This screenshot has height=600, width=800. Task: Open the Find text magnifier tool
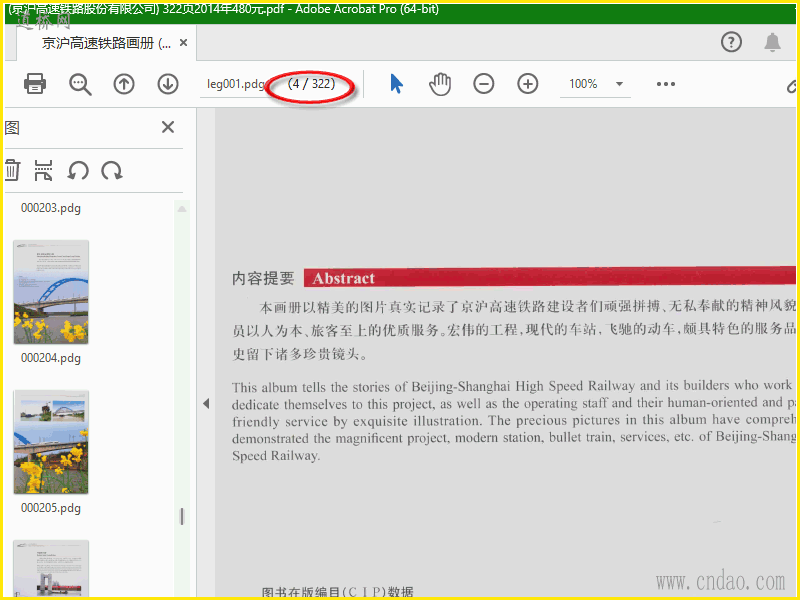[x=80, y=84]
